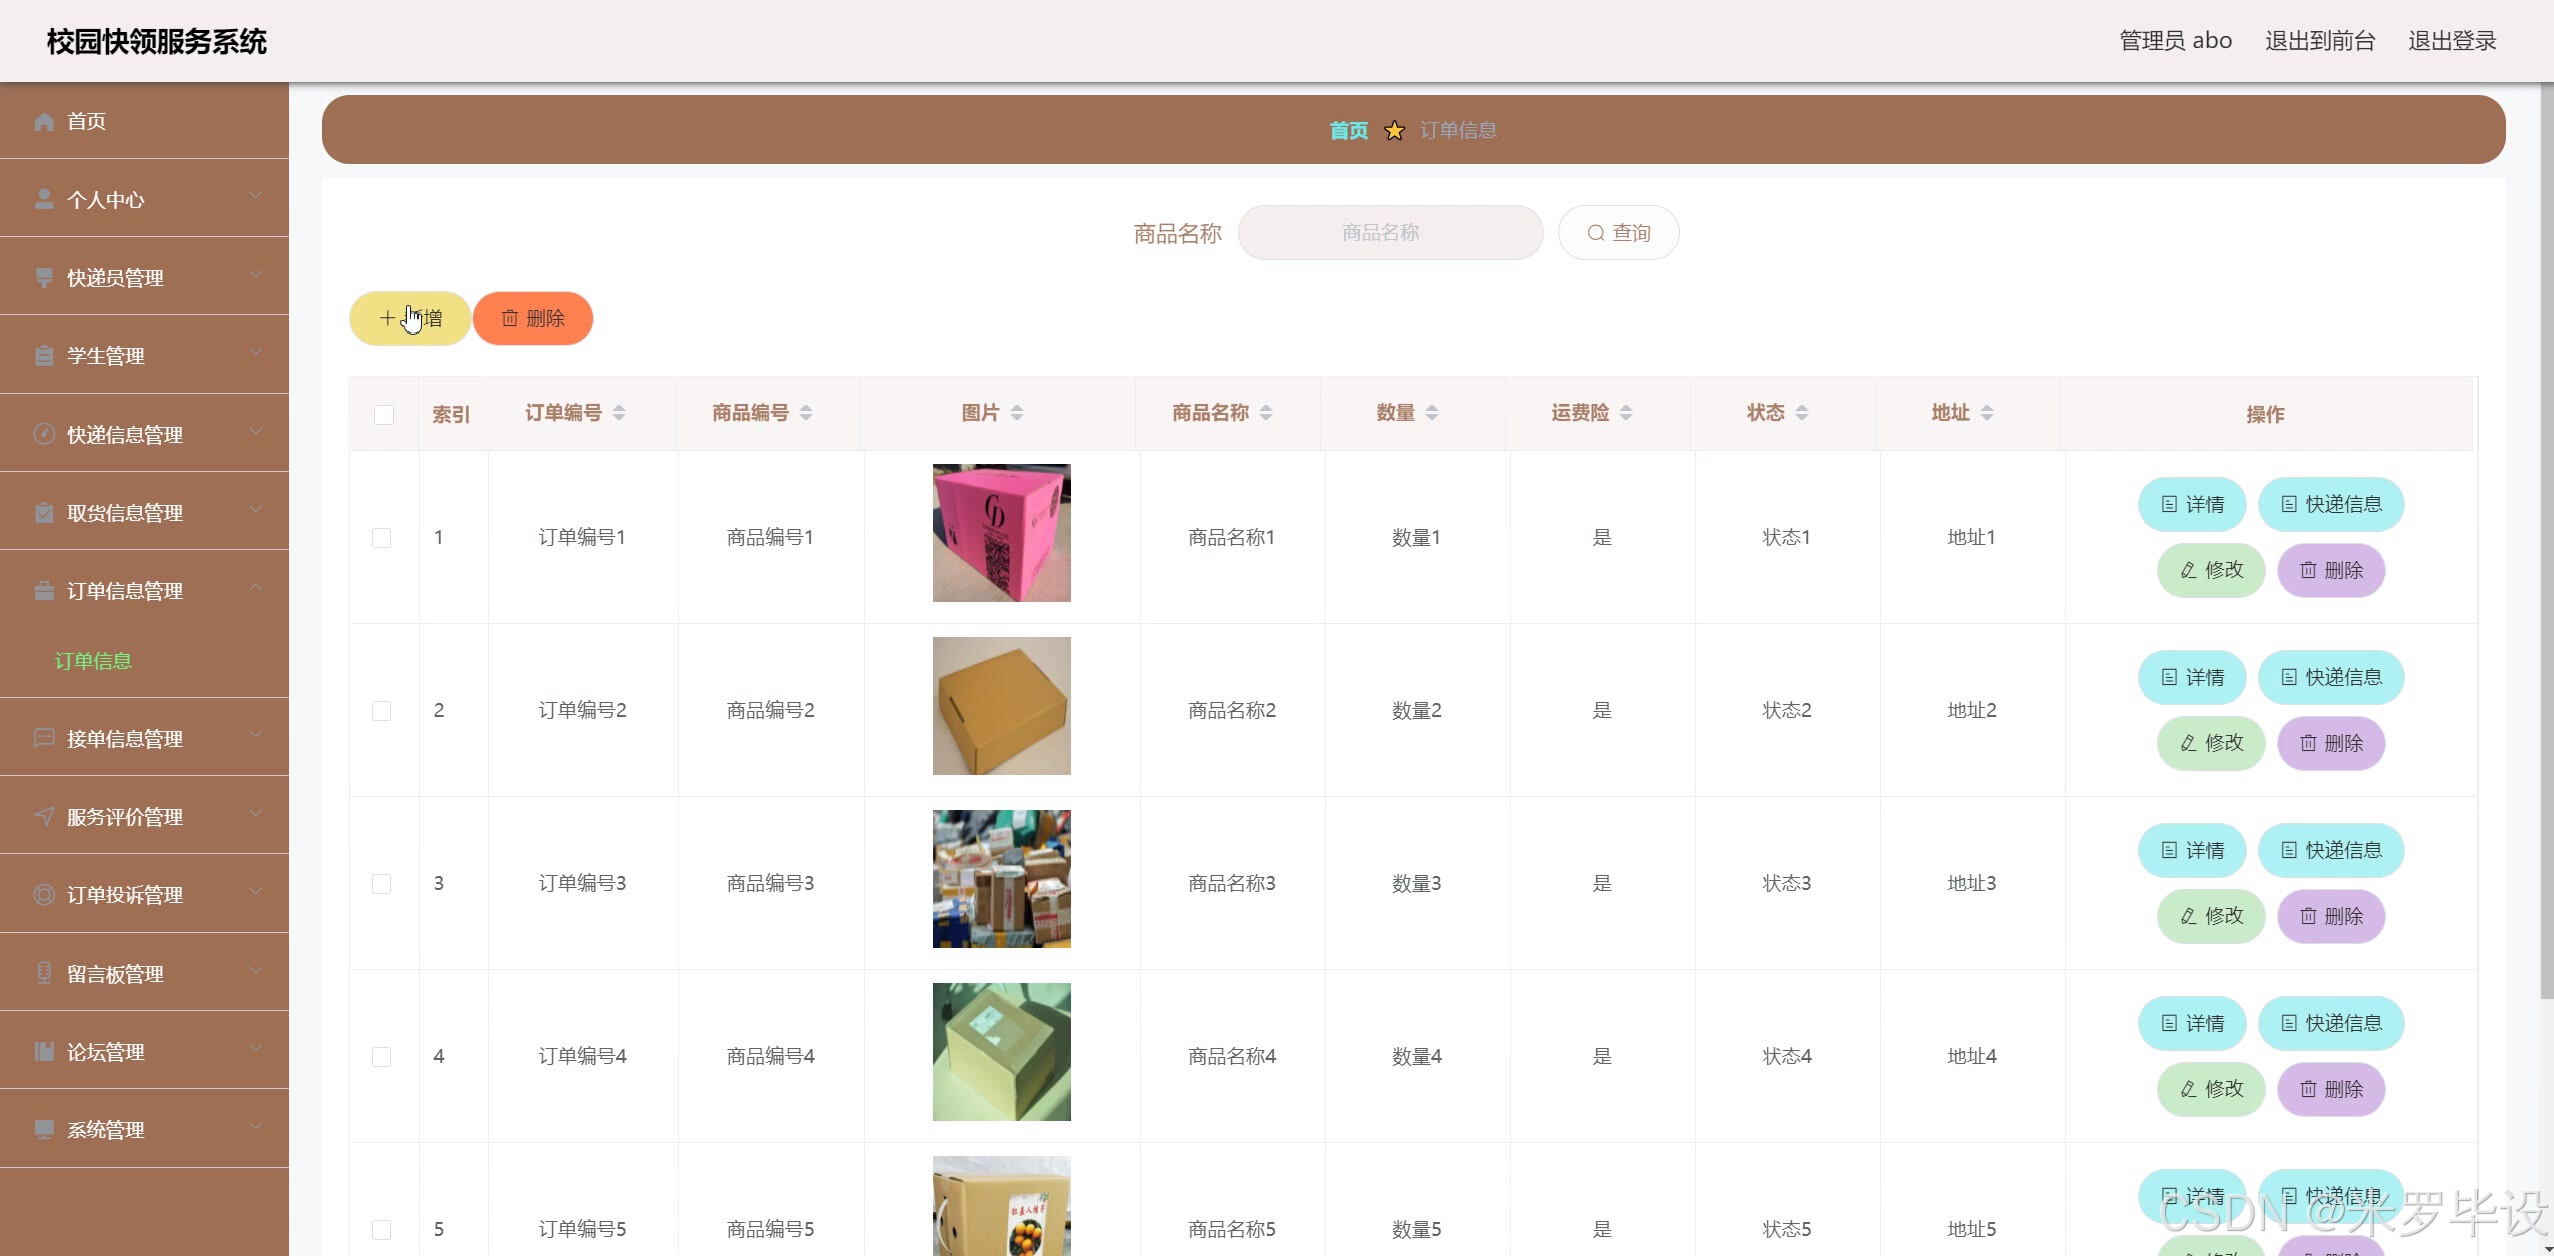The width and height of the screenshot is (2554, 1256).
Task: Sort by 数量 column arrows
Action: click(x=1432, y=413)
